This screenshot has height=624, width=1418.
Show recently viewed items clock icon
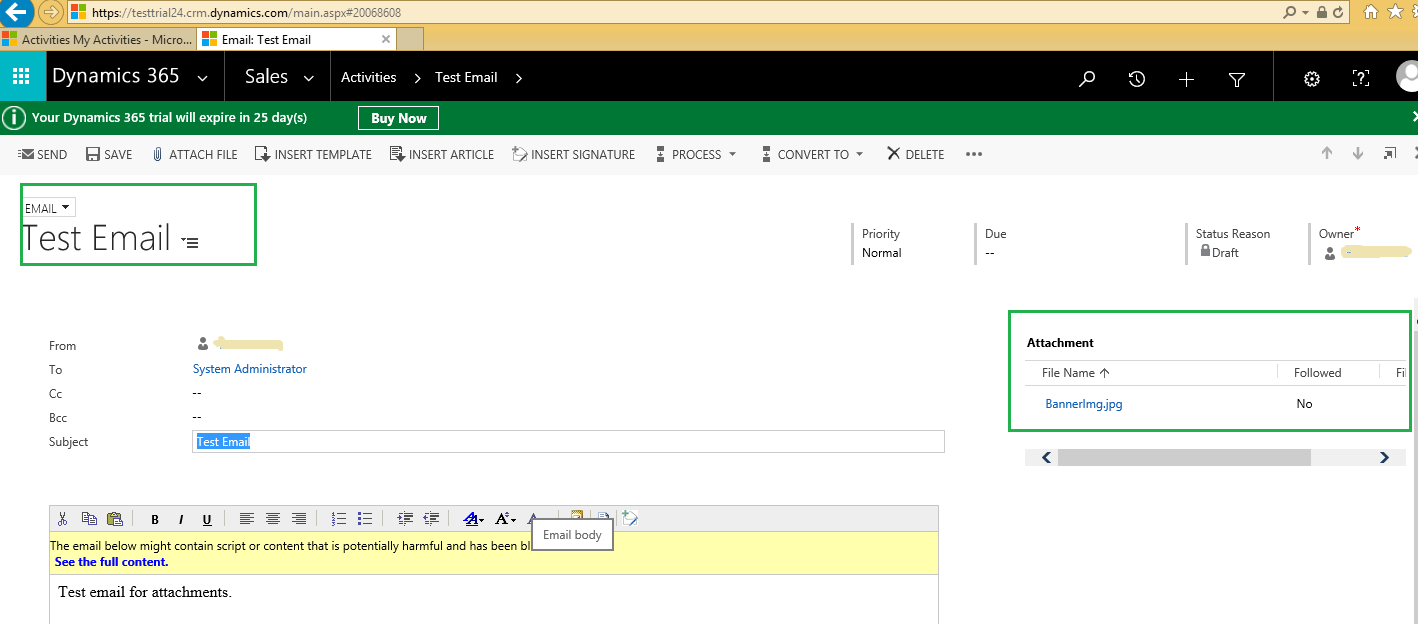coord(1137,79)
